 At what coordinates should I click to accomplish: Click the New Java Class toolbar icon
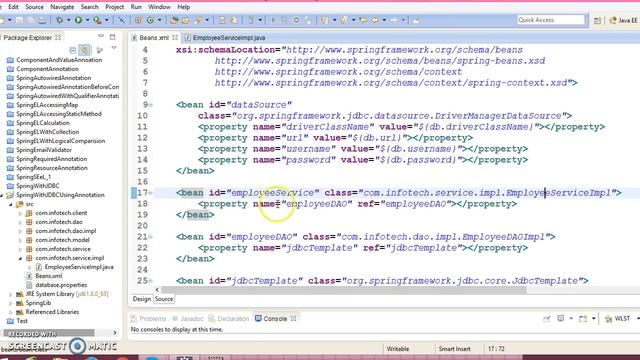click(x=151, y=20)
